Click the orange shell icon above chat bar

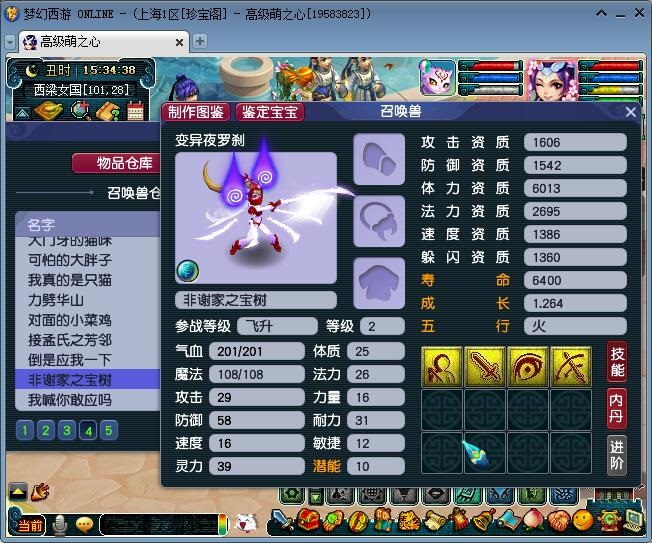tap(40, 491)
